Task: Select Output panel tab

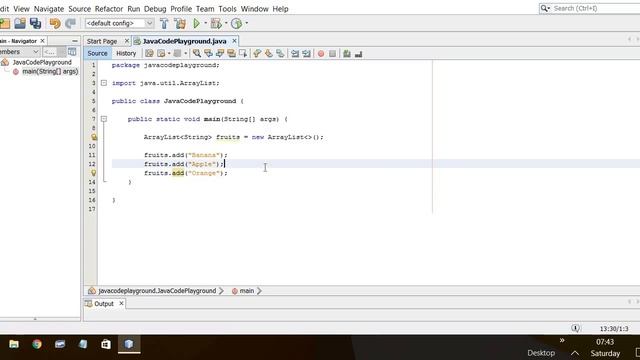Action: click(x=104, y=304)
